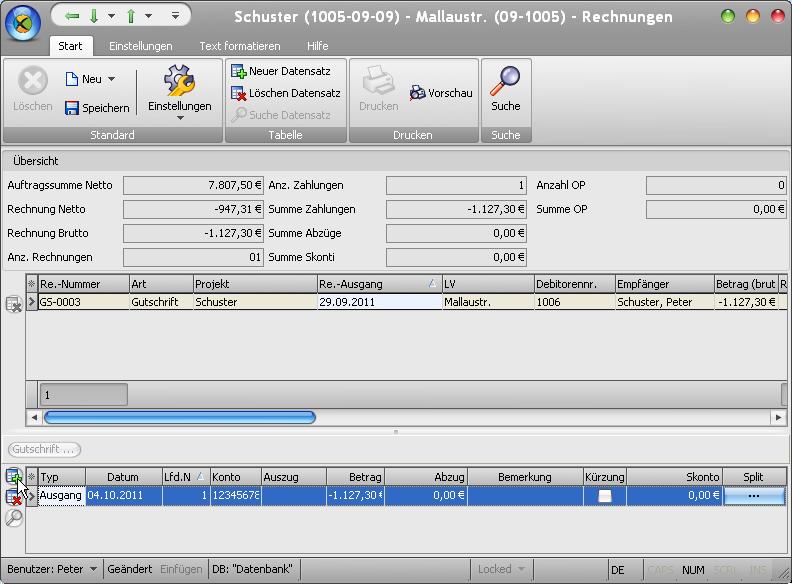Expand the Einstellungen button dropdown arrow
792x584 pixels.
tap(180, 118)
